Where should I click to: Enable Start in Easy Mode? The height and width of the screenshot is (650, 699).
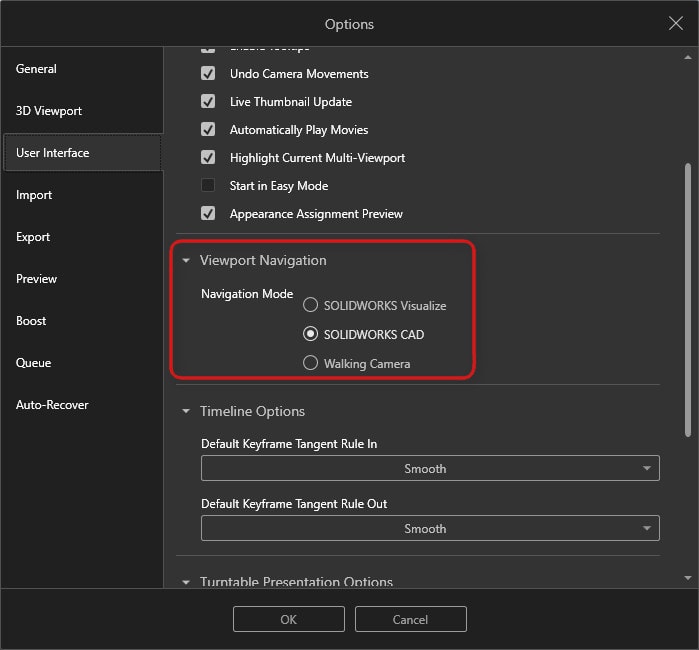coord(208,186)
